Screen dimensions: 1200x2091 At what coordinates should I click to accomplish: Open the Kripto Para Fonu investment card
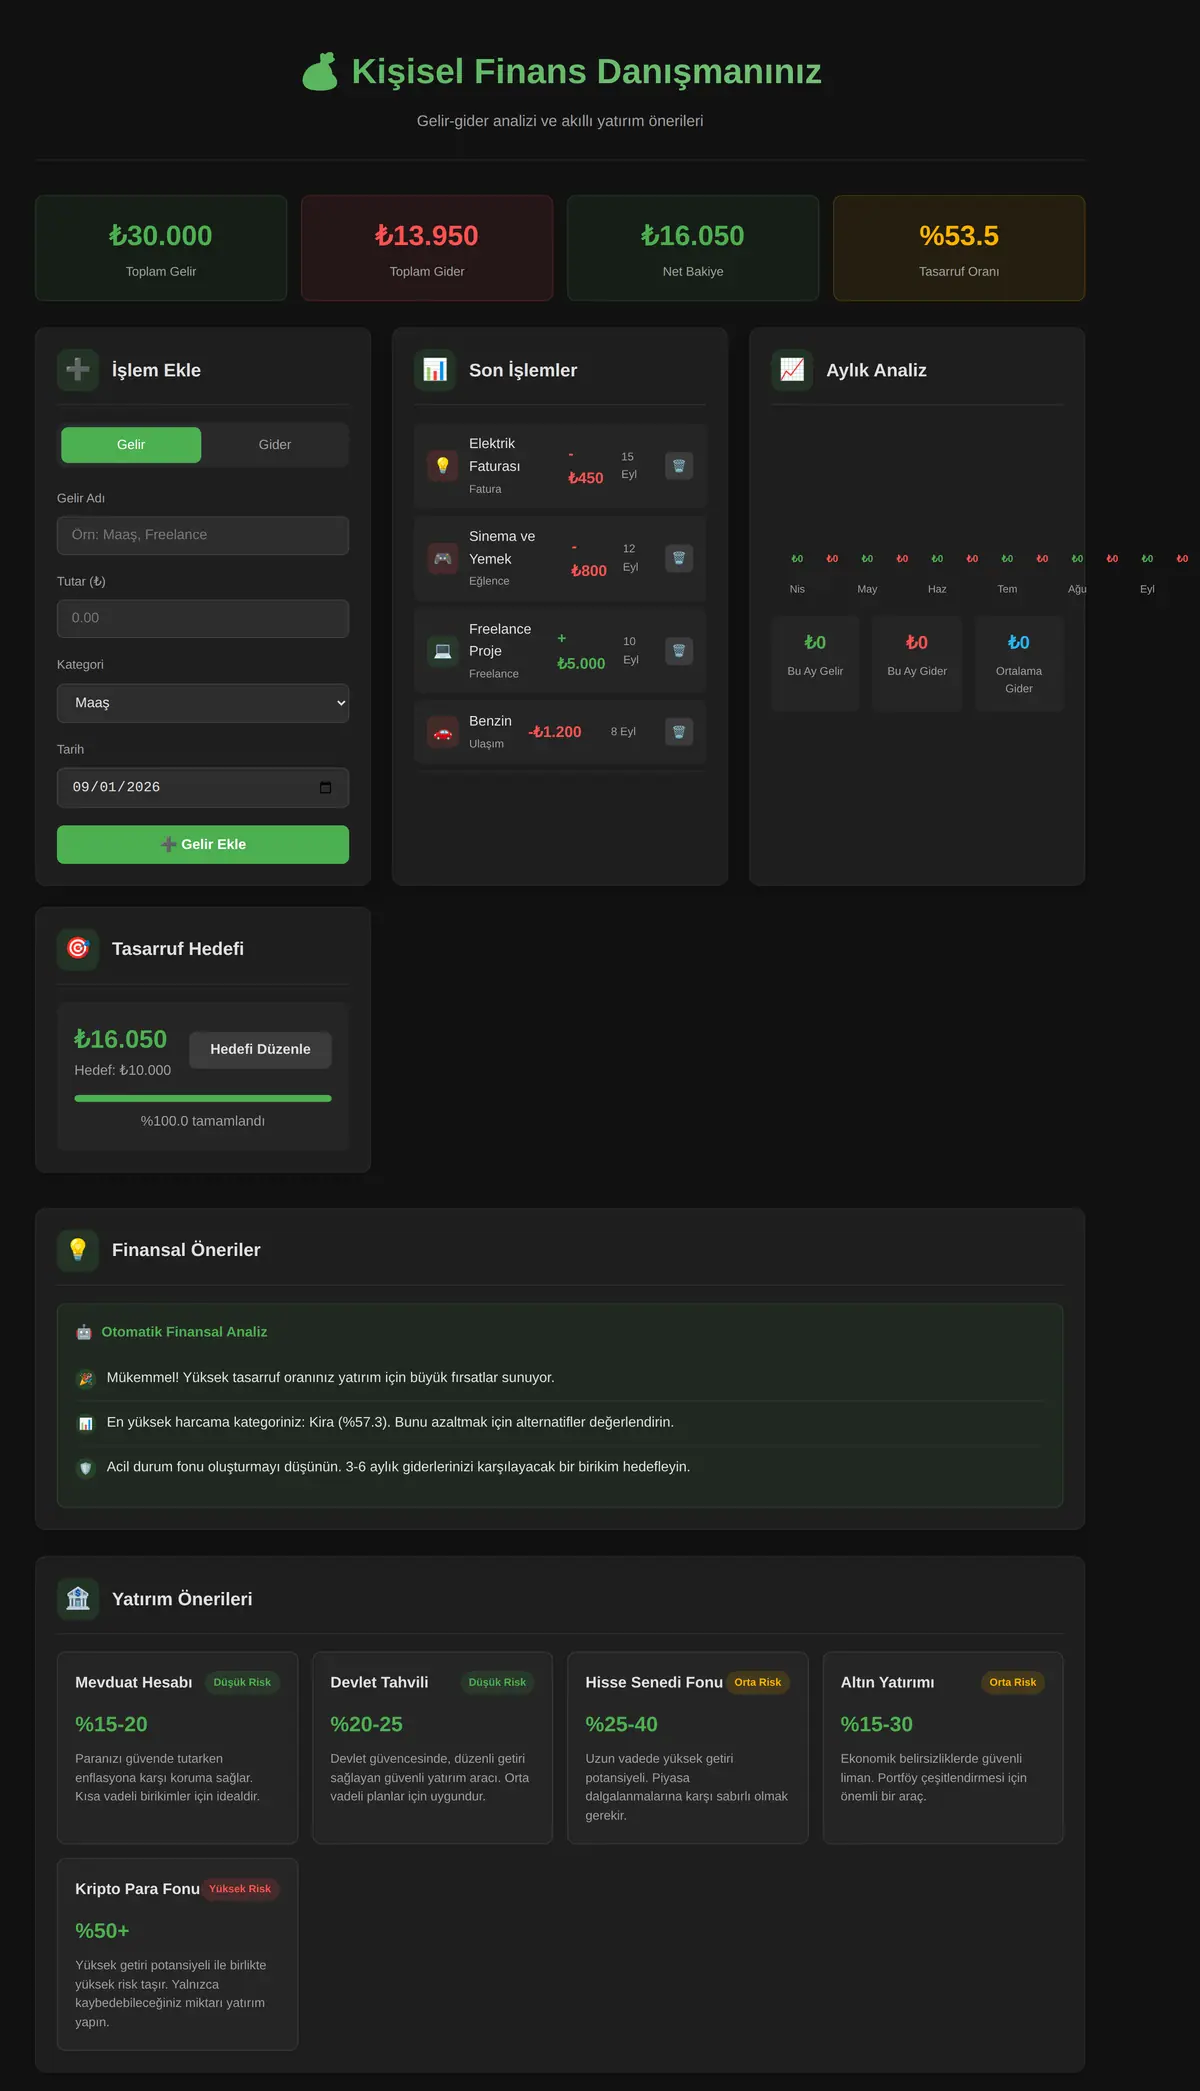[x=177, y=1954]
